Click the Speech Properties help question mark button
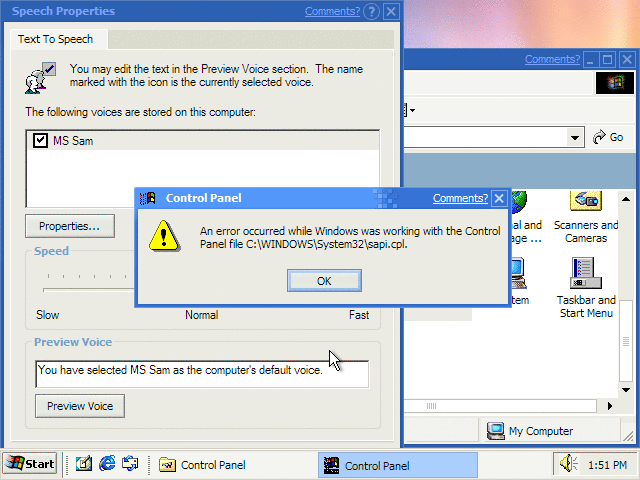 pyautogui.click(x=371, y=11)
